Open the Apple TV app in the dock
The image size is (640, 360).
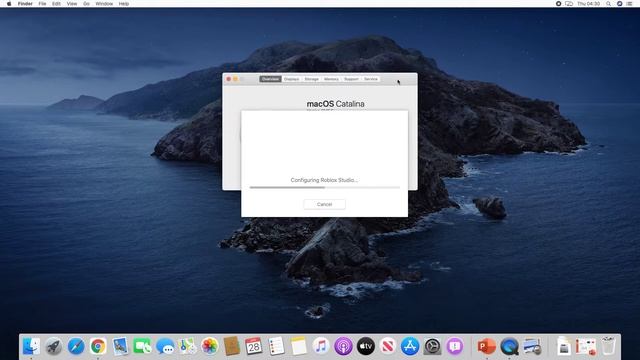pyautogui.click(x=366, y=346)
